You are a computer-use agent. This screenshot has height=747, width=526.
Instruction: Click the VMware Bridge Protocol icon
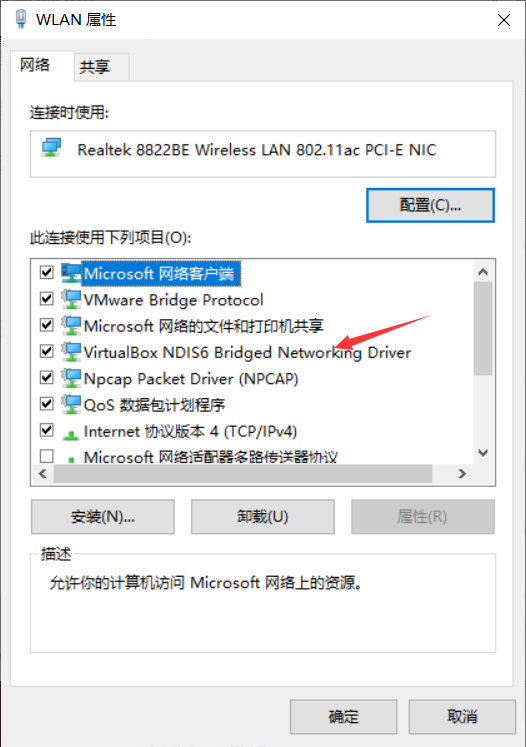pos(71,299)
